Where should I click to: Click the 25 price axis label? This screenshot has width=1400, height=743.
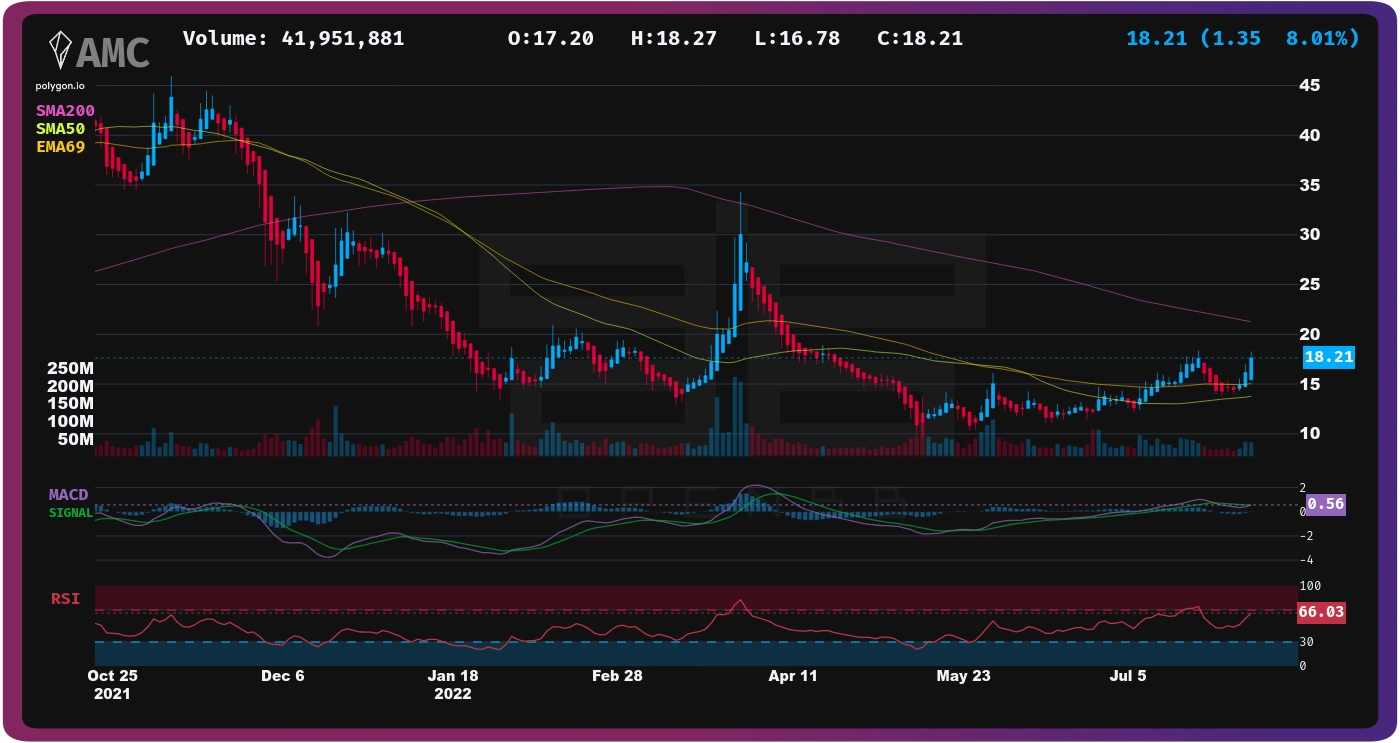click(1309, 284)
